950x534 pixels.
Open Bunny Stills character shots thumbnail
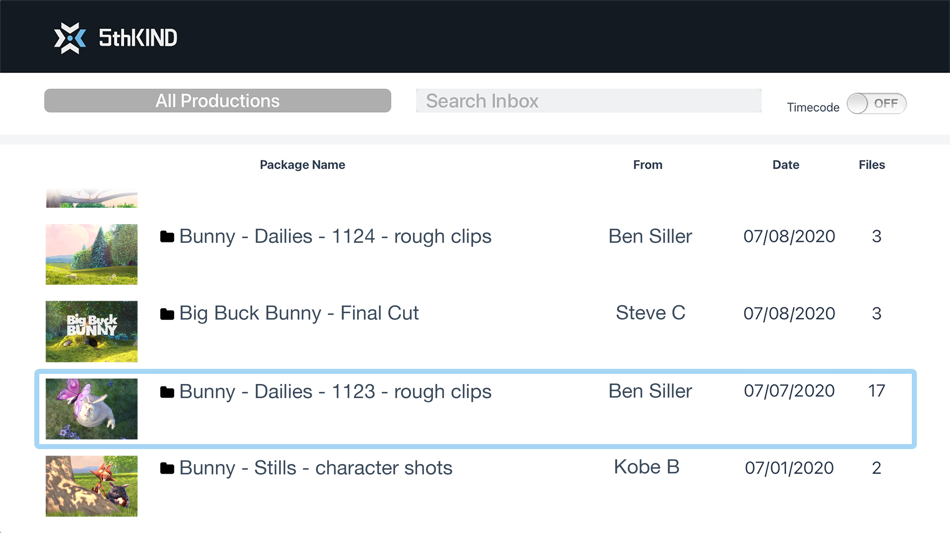click(x=92, y=486)
